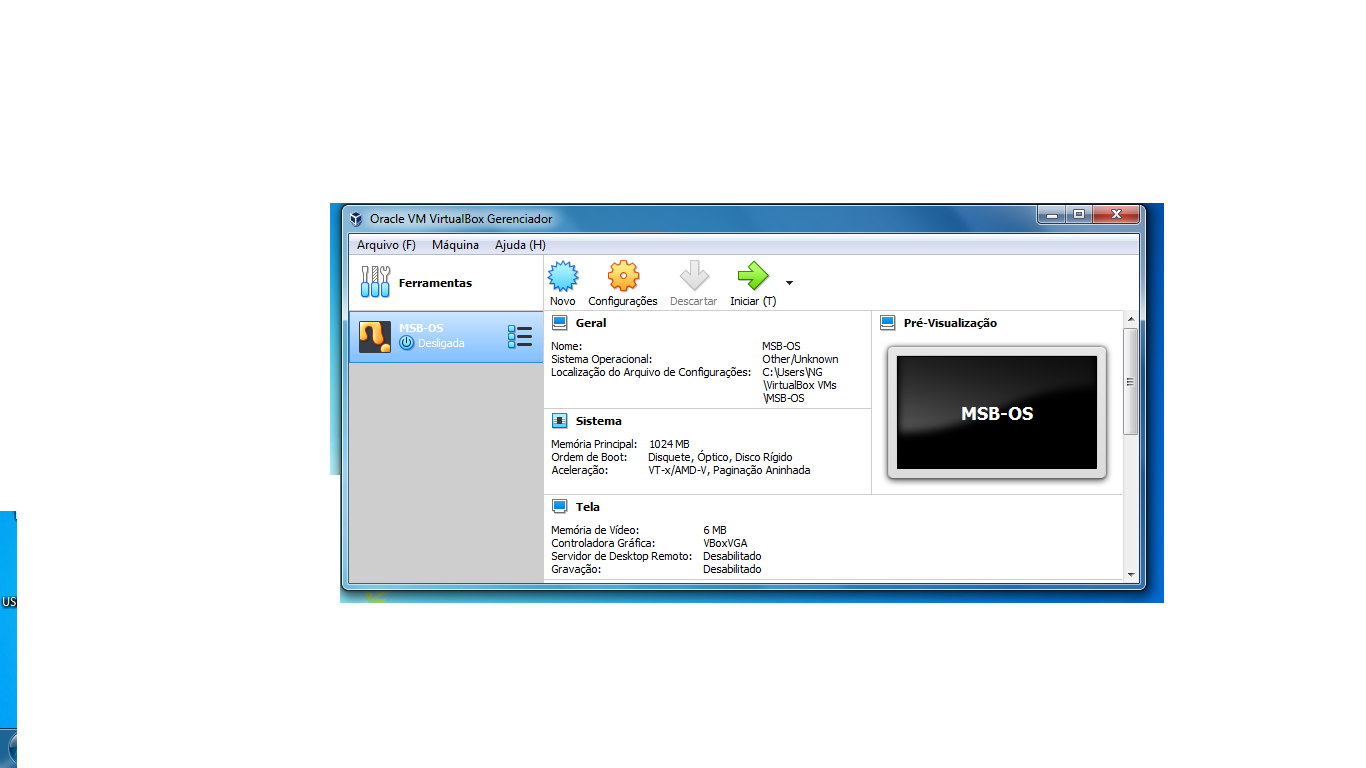Click the MSB-OS value beside Nome
1366x768 pixels.
coord(781,346)
